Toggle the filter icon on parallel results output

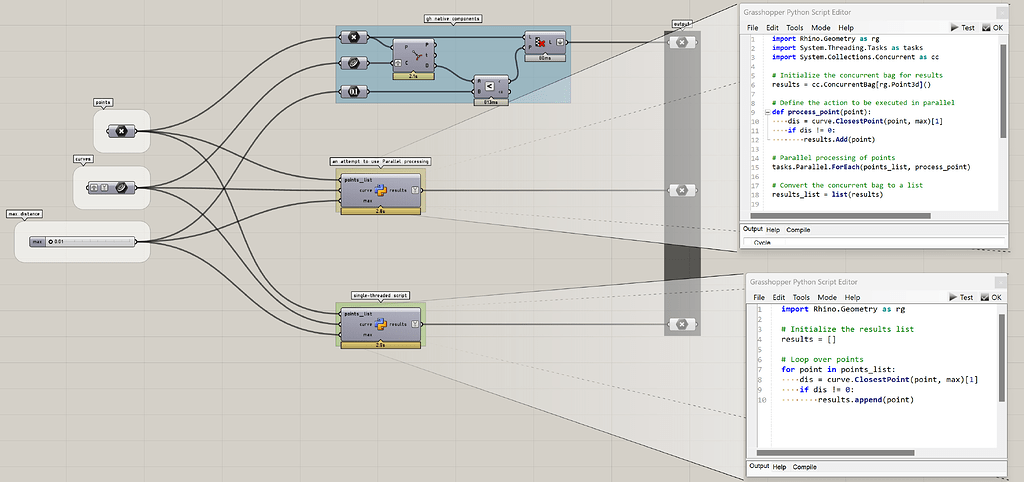click(x=415, y=190)
